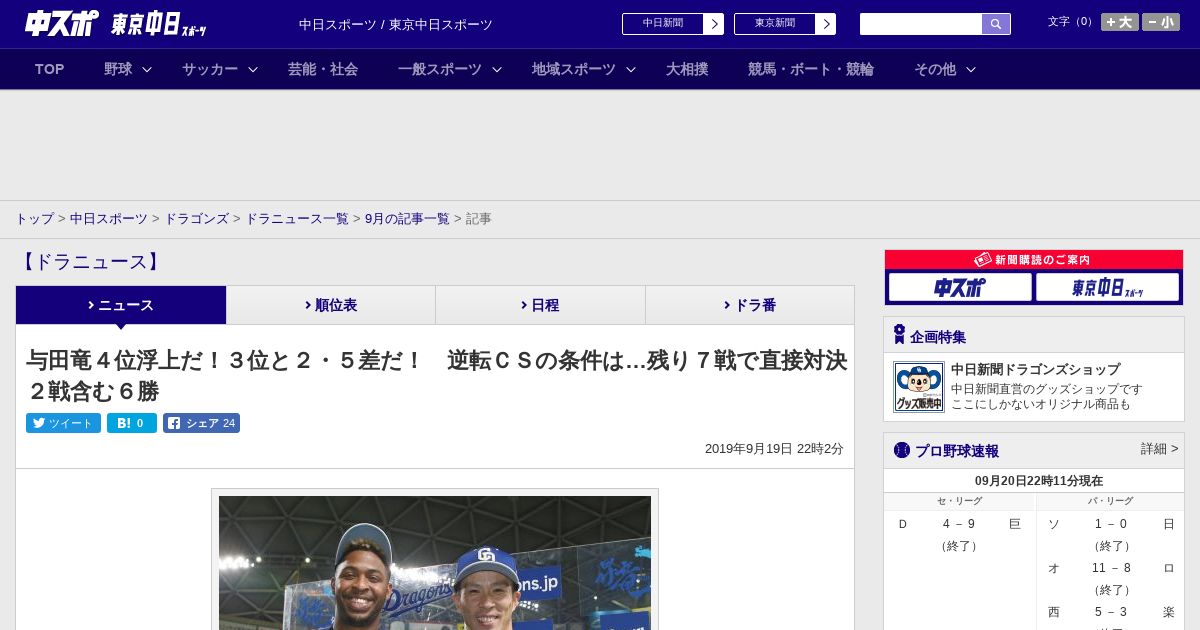1200x630 pixels.
Task: Click セ・リーグ column header
Action: coord(959,501)
